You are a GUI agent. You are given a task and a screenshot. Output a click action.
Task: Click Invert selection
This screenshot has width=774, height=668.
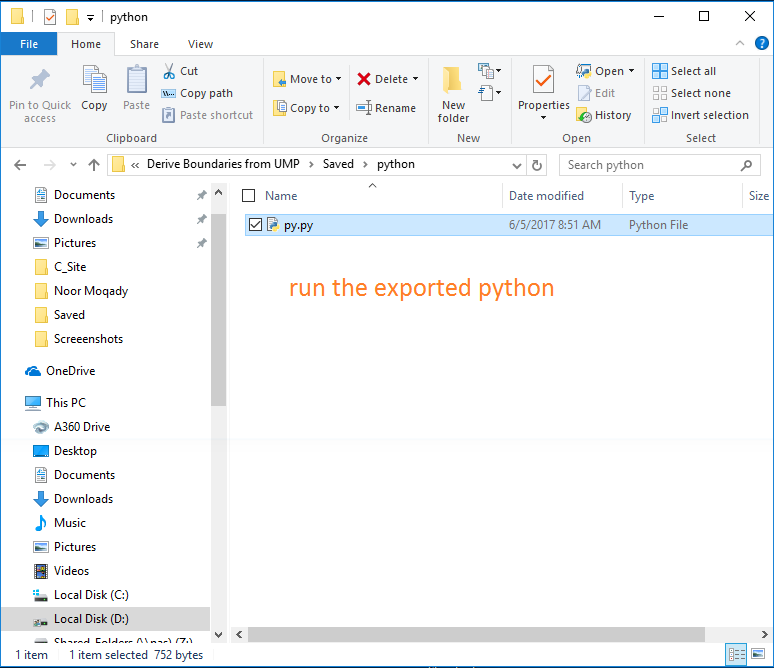click(700, 115)
